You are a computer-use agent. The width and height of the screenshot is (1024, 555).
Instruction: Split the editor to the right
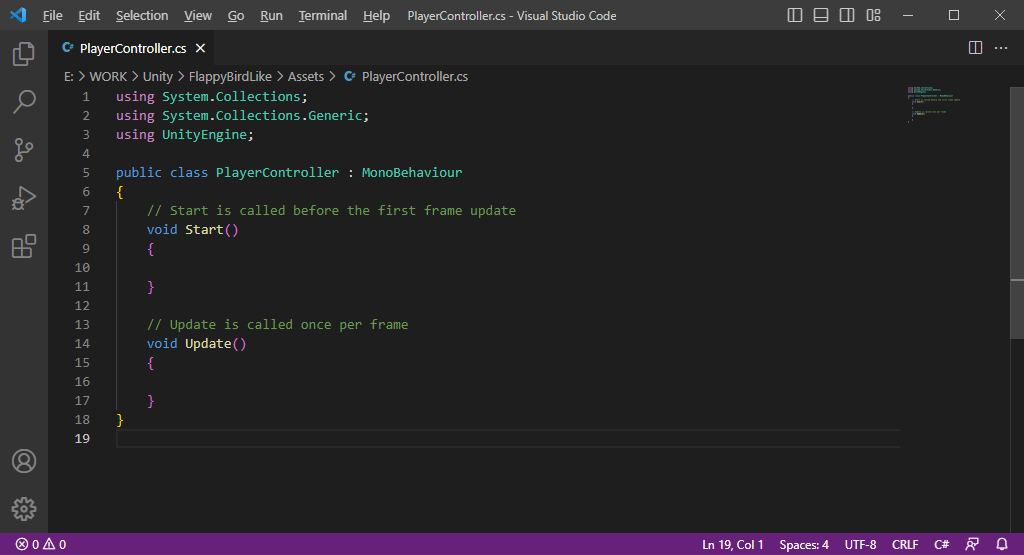tap(975, 48)
